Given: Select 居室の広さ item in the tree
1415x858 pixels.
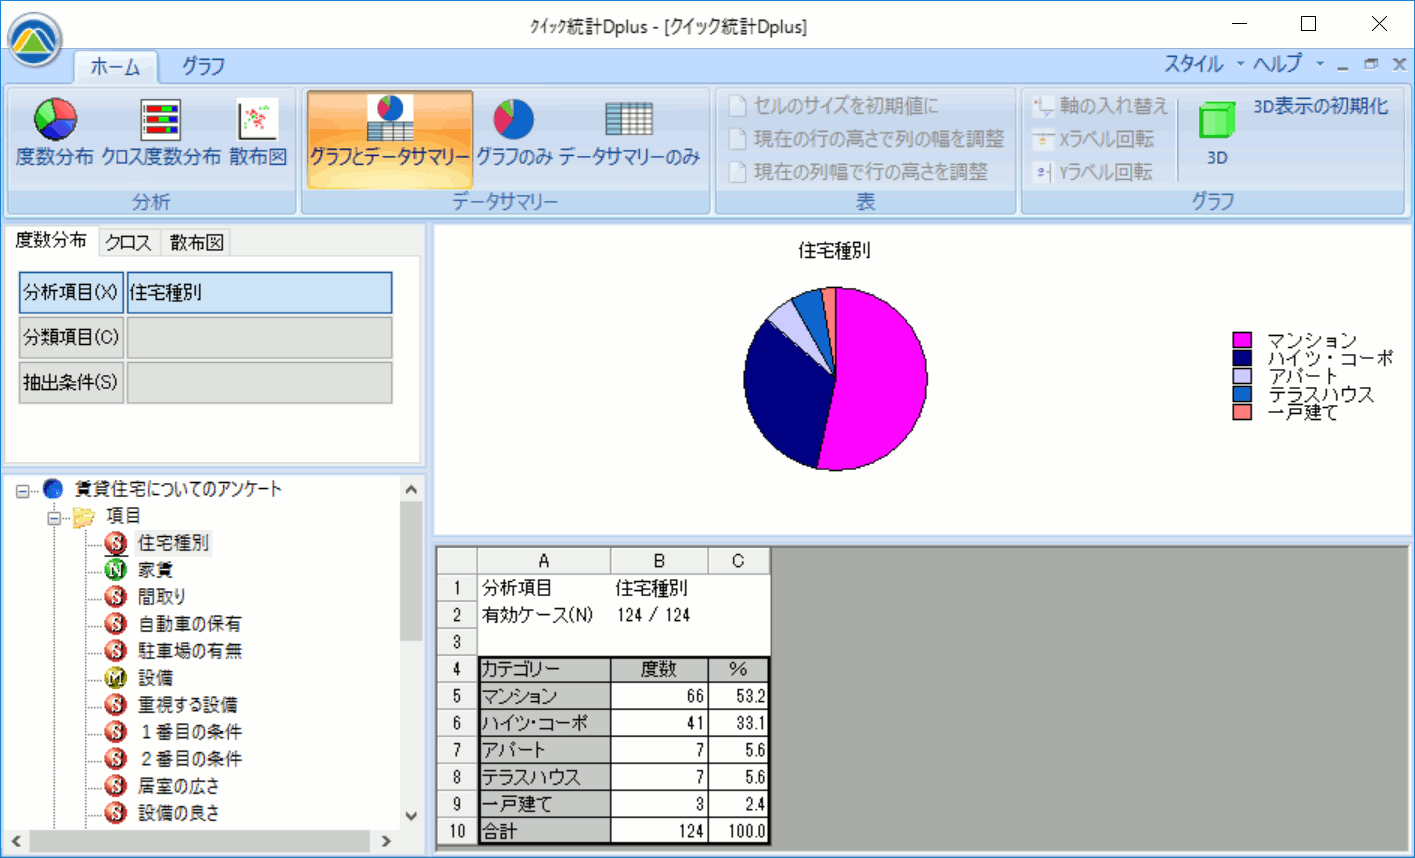Looking at the screenshot, I should [x=178, y=786].
